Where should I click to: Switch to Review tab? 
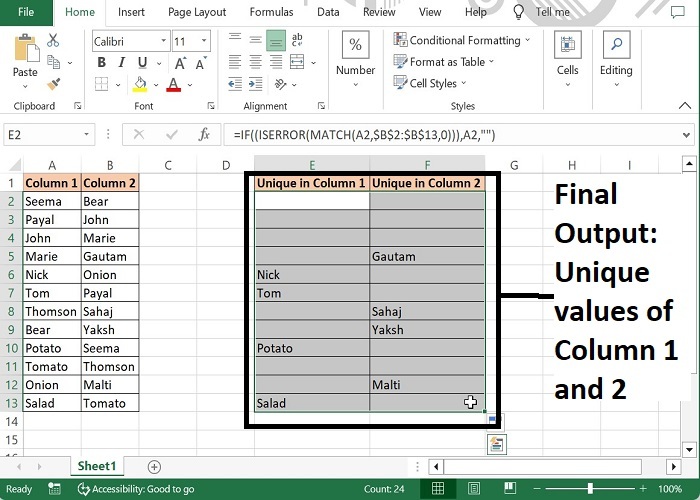(x=379, y=12)
